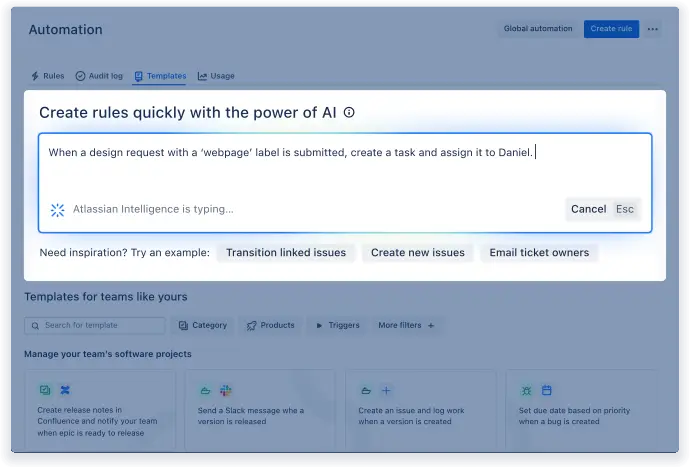The image size is (690, 468).
Task: Click the search magnifier icon
Action: (35, 326)
